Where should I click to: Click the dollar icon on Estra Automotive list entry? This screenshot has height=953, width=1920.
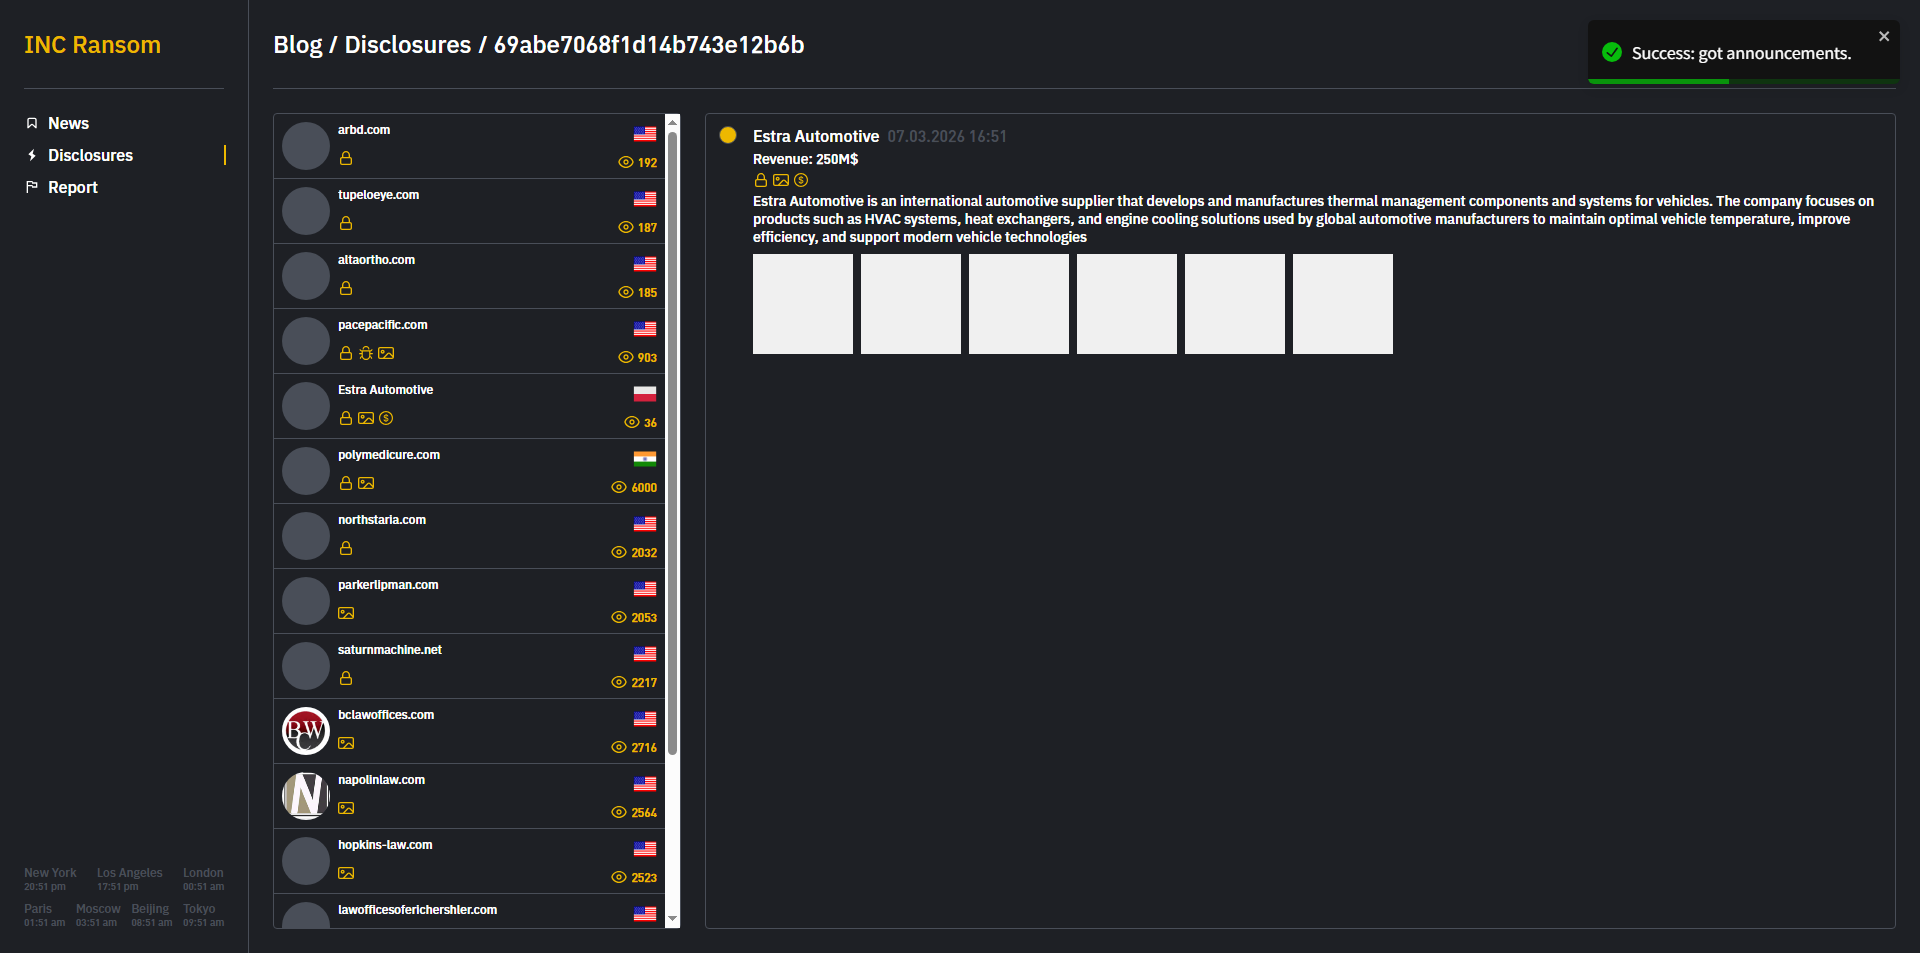(x=386, y=418)
